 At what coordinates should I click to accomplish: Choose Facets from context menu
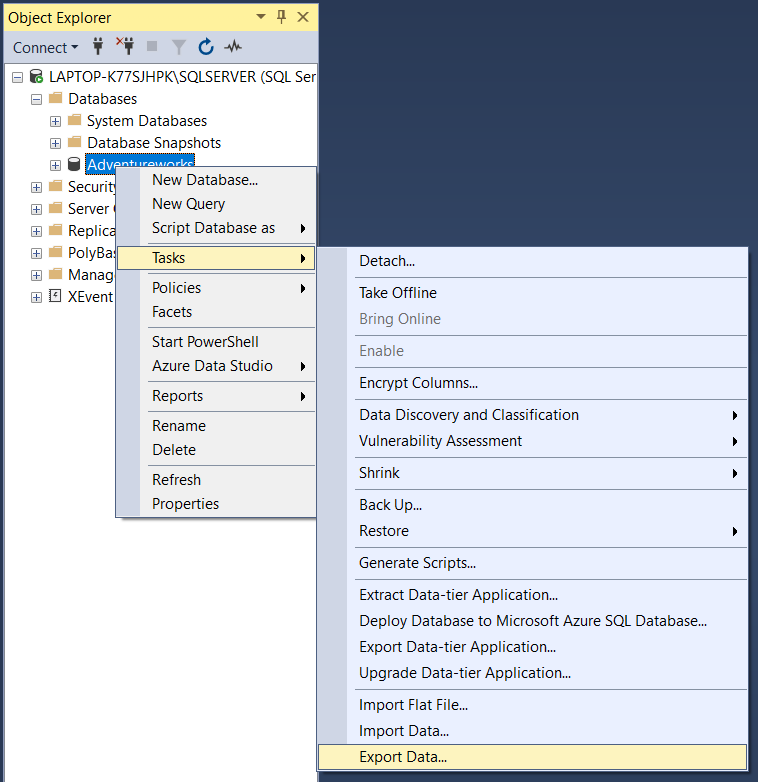[216, 312]
